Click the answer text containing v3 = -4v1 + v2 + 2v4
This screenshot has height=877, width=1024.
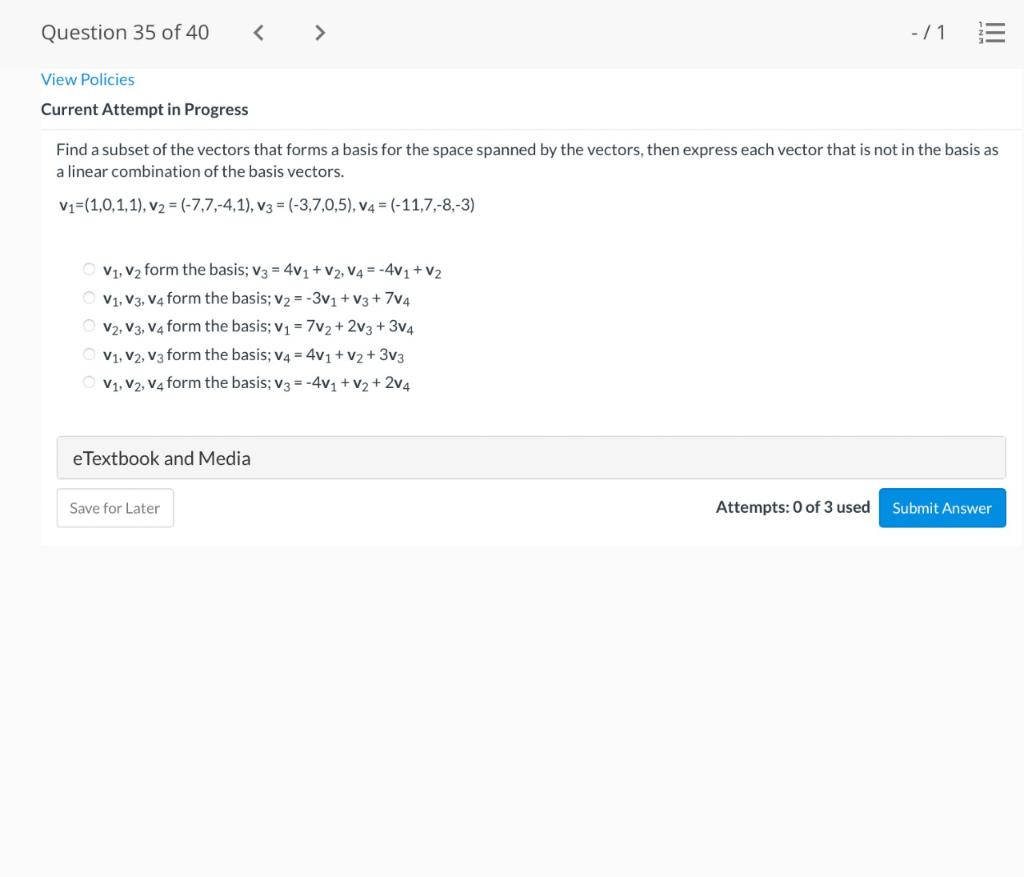[350, 381]
